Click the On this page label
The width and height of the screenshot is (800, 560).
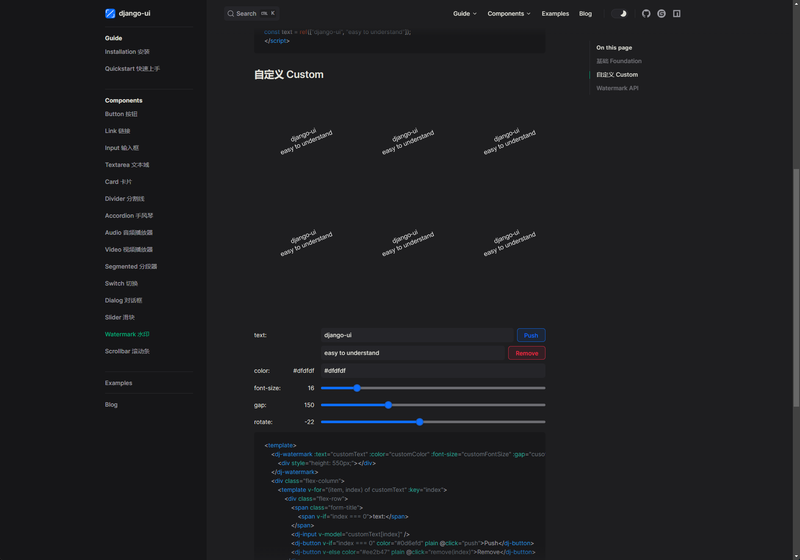tap(614, 47)
